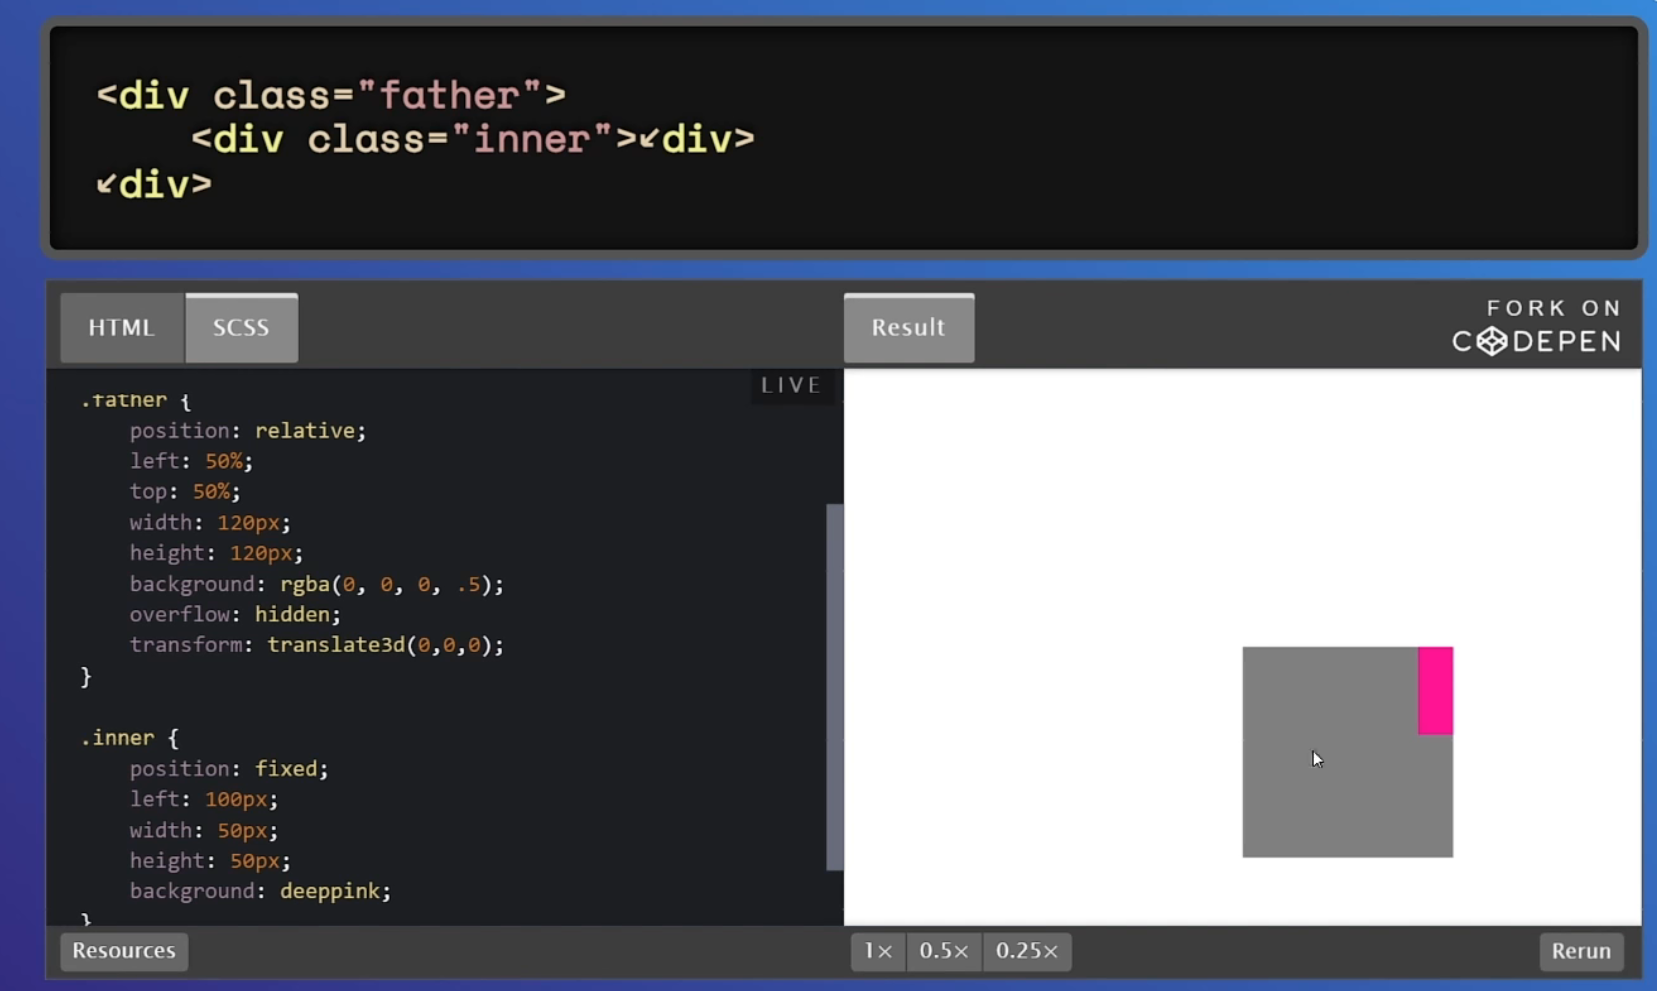Viewport: 1657px width, 991px height.
Task: Select the SCSS tab
Action: [x=241, y=328]
